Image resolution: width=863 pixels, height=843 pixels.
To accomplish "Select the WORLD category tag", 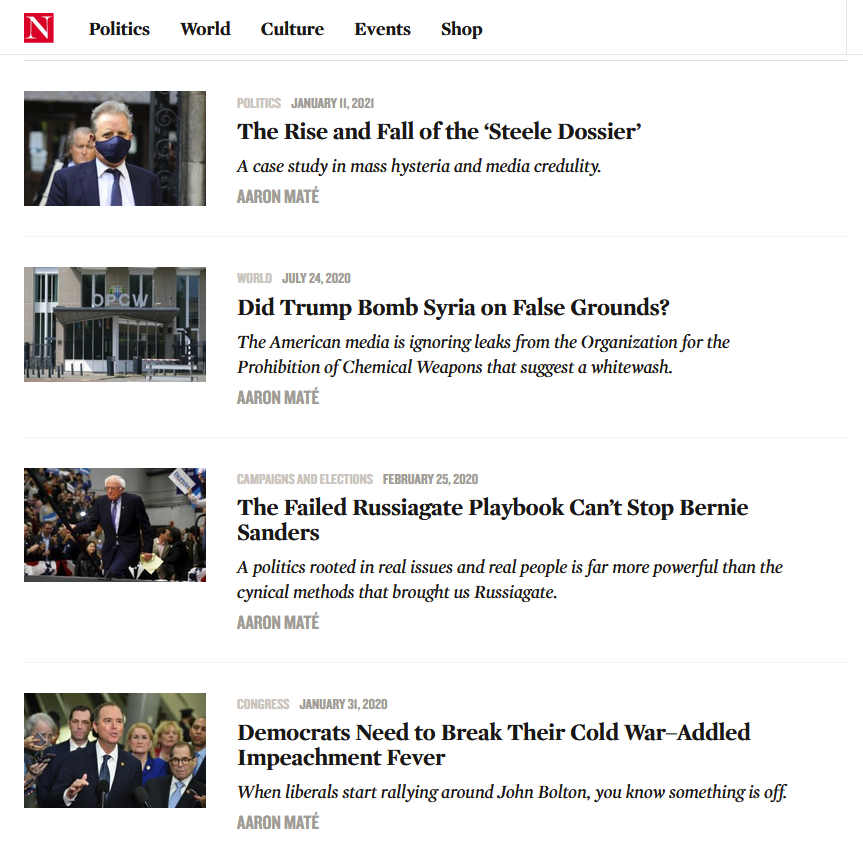I will [x=254, y=278].
